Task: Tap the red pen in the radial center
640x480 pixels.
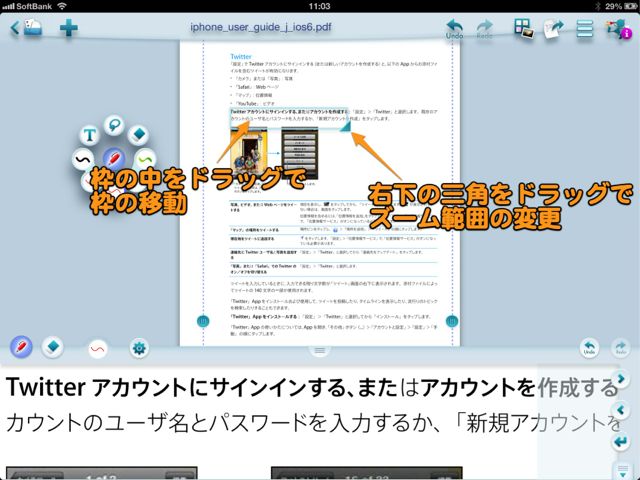Action: pyautogui.click(x=114, y=158)
